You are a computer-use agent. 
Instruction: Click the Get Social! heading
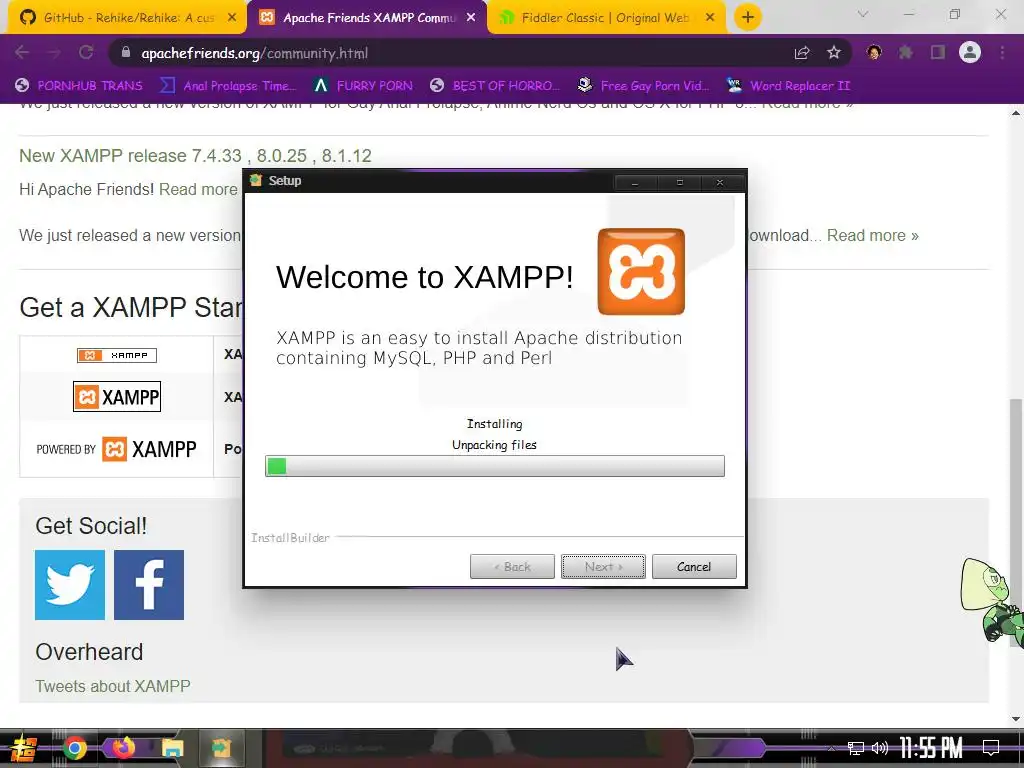(91, 526)
